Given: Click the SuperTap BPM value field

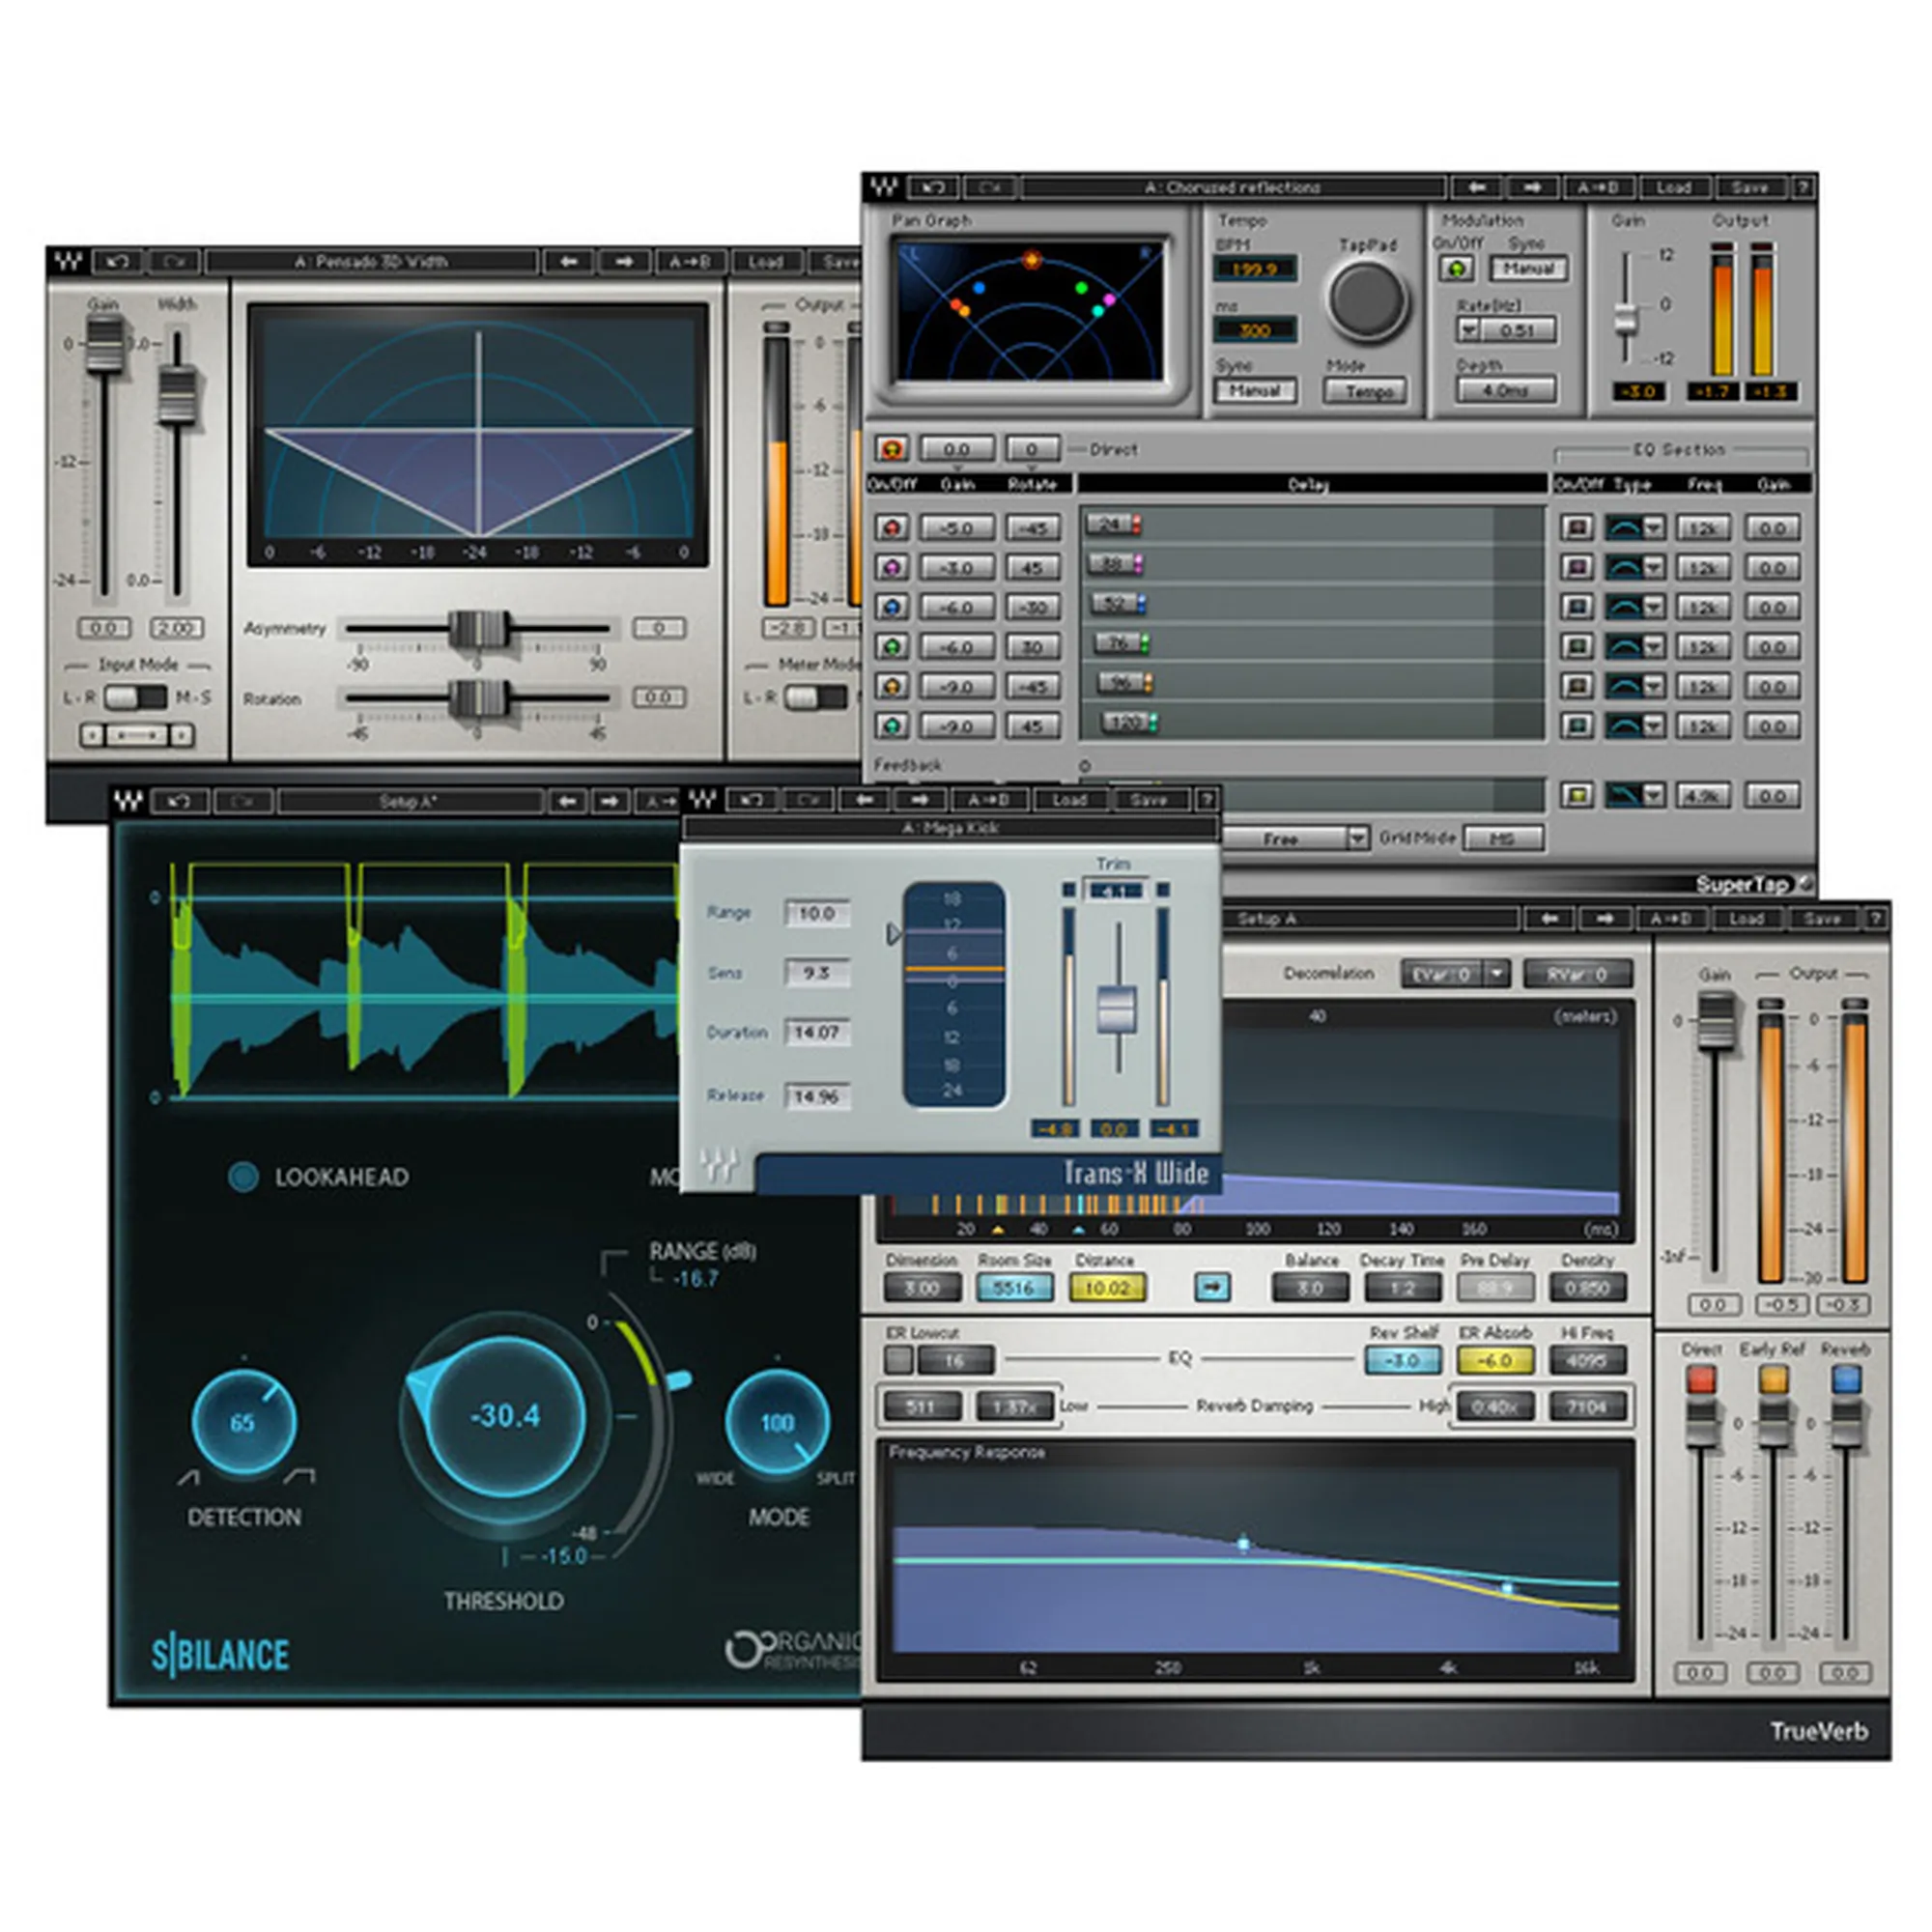Looking at the screenshot, I should coord(1254,268).
